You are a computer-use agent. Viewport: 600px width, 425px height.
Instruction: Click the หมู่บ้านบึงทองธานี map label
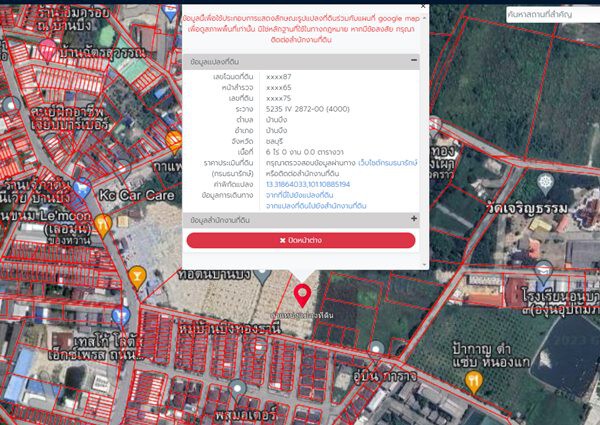[229, 328]
